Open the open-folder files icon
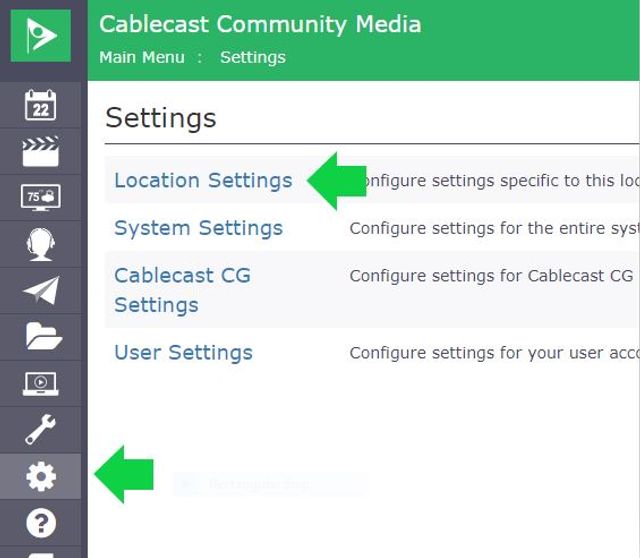Screen dimensions: 640x558 [43, 336]
